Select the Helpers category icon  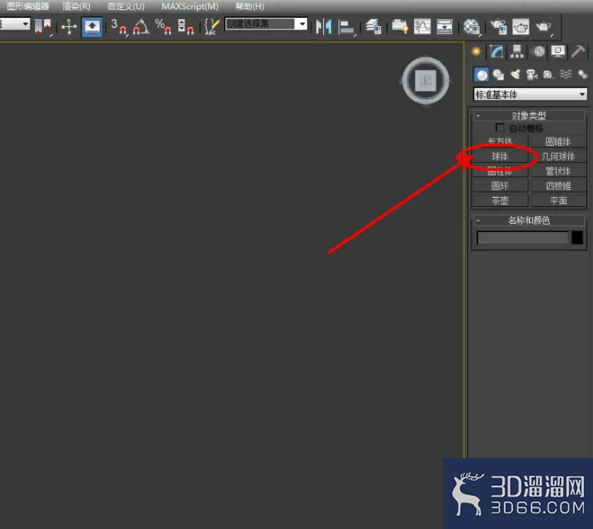click(548, 74)
